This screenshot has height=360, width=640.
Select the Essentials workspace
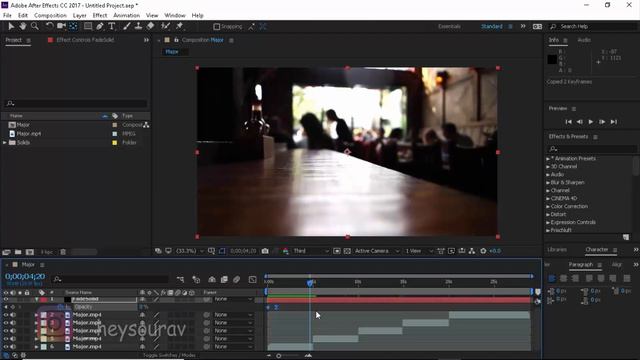pos(449,27)
